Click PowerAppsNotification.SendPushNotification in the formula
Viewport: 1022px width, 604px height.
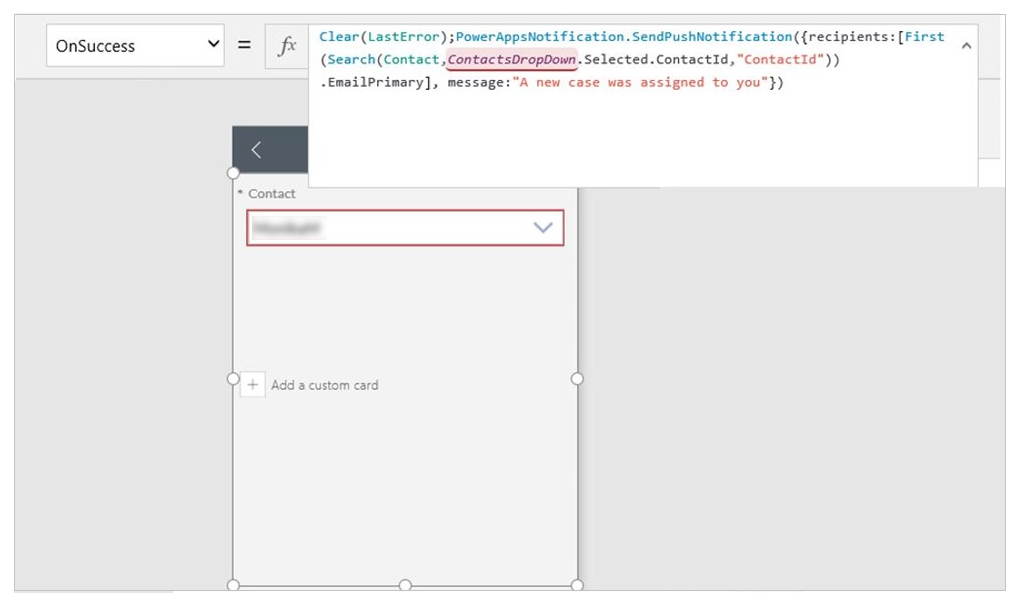click(624, 36)
